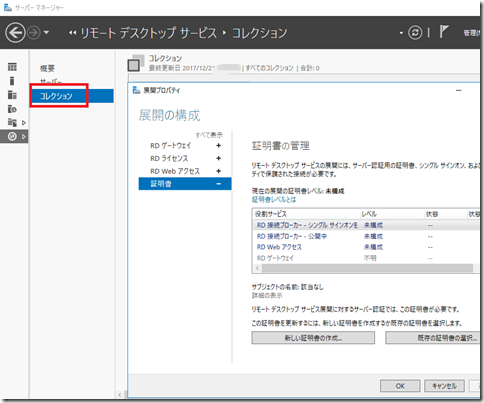Screen dimensions: 484x403
Task: Click 詳細の表示 link
Action: [x=267, y=295]
